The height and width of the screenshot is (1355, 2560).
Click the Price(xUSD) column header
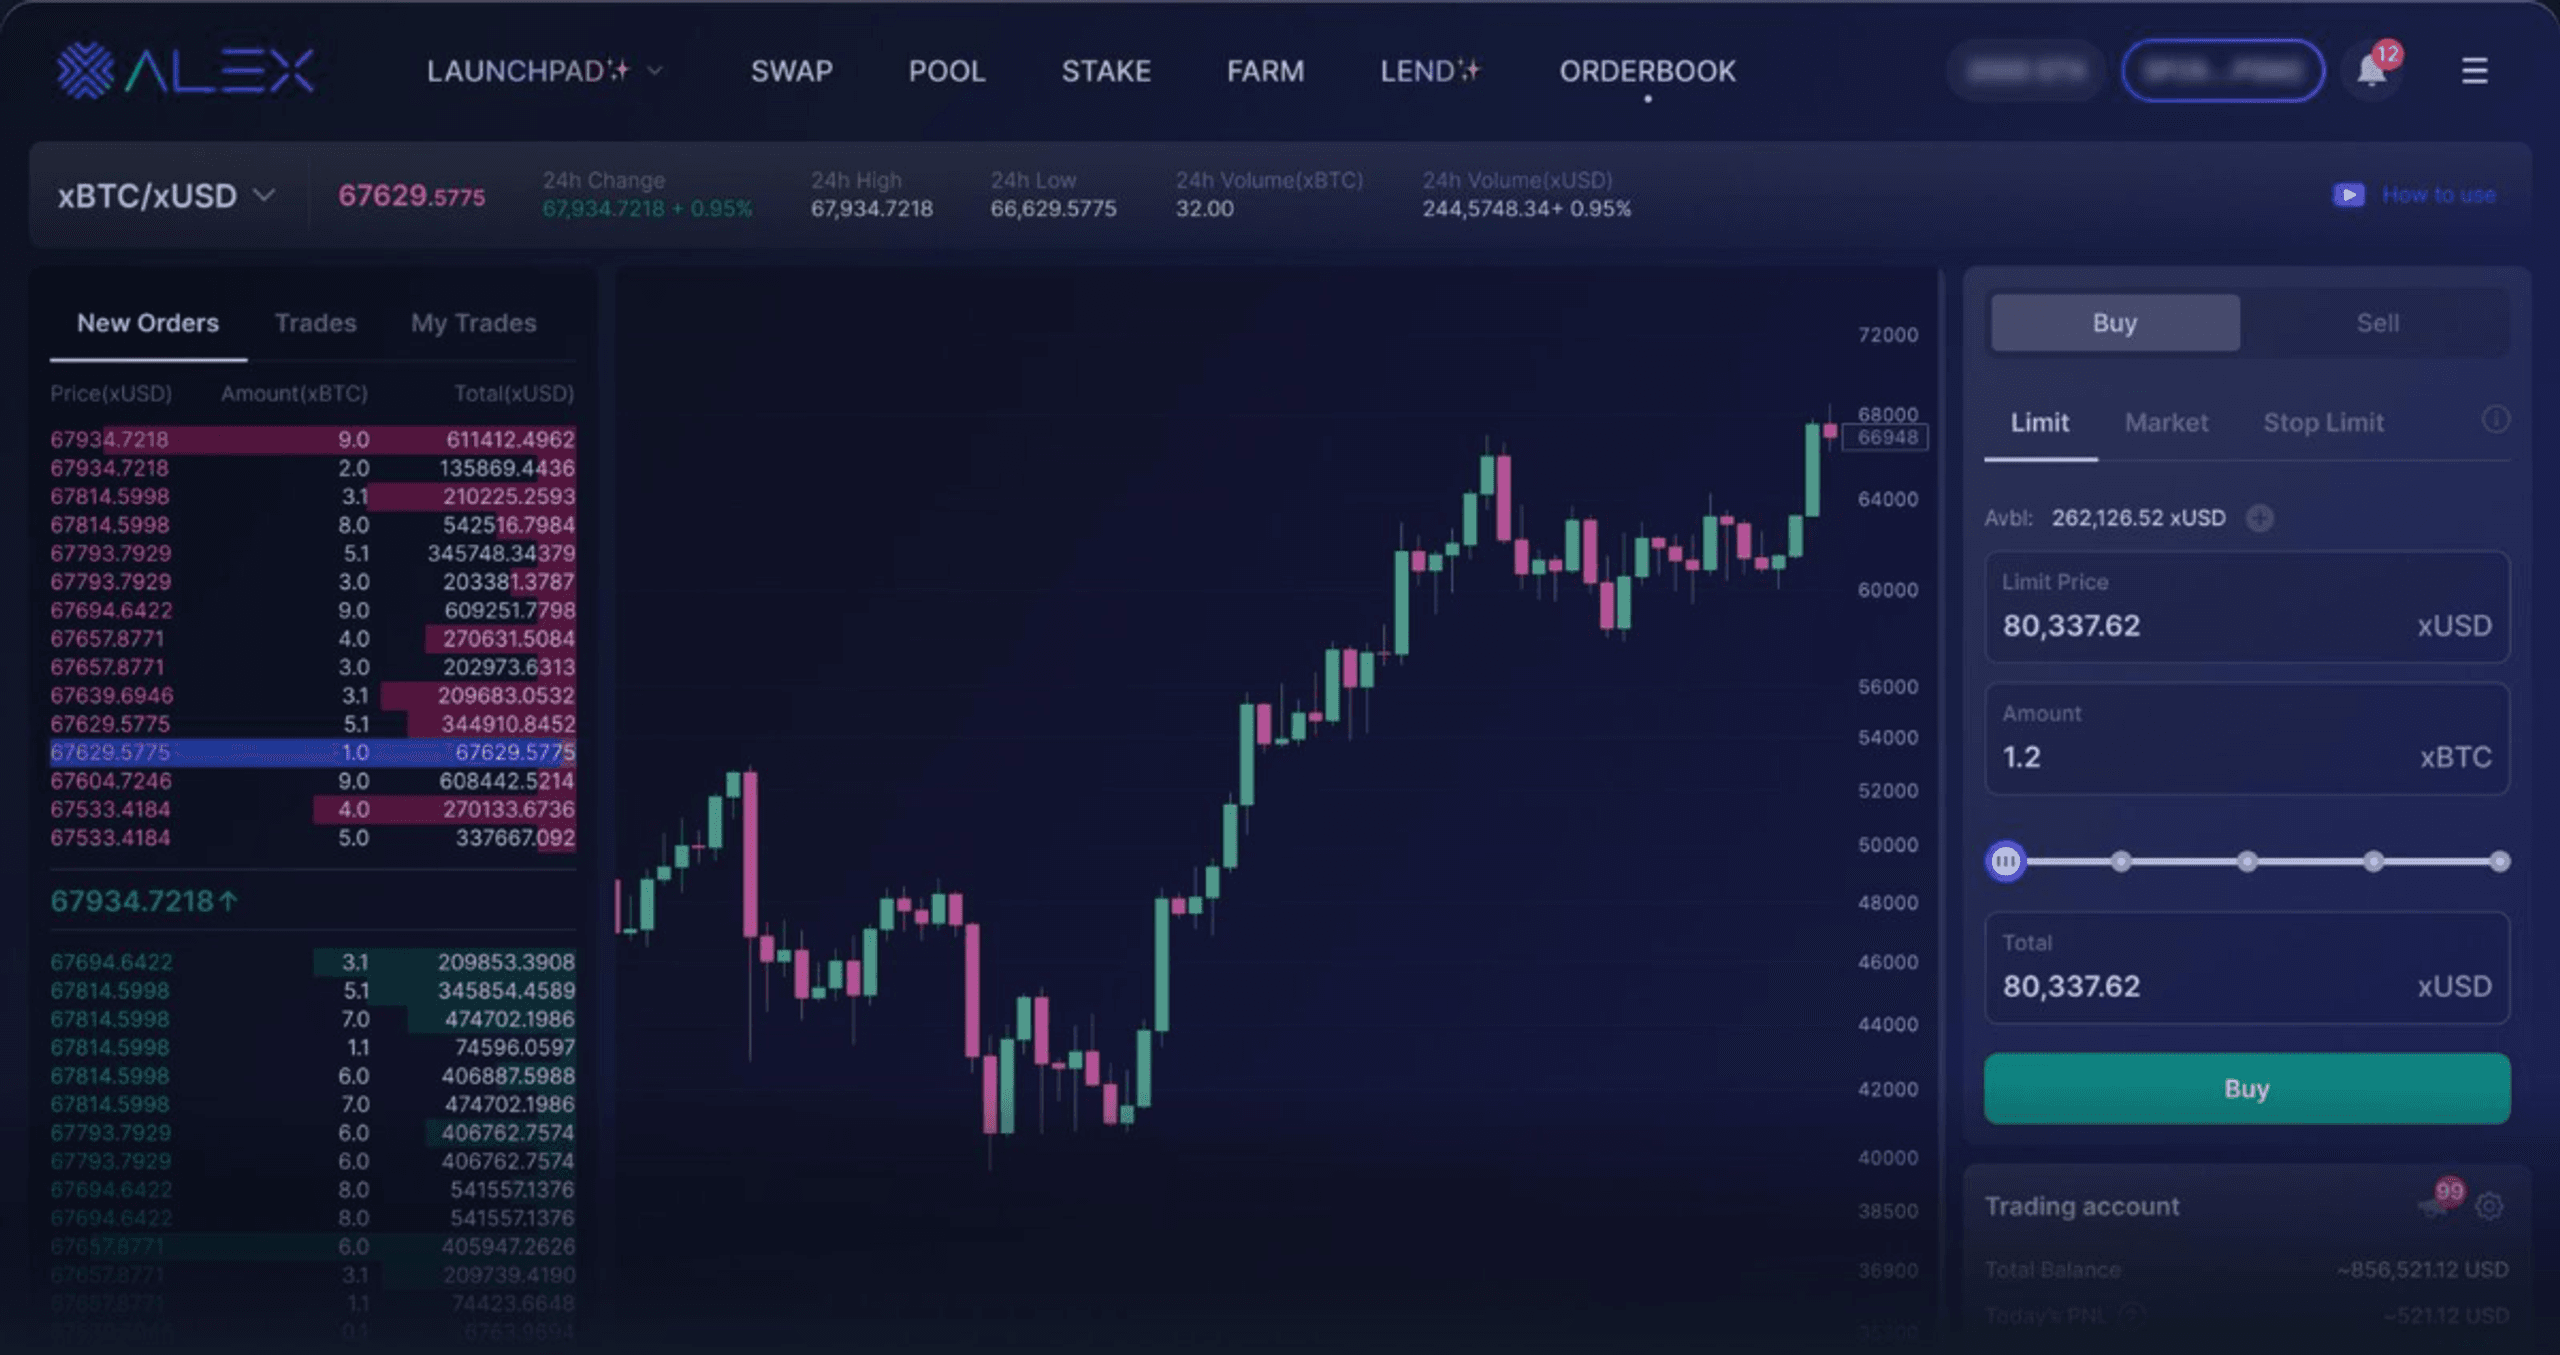pos(111,393)
